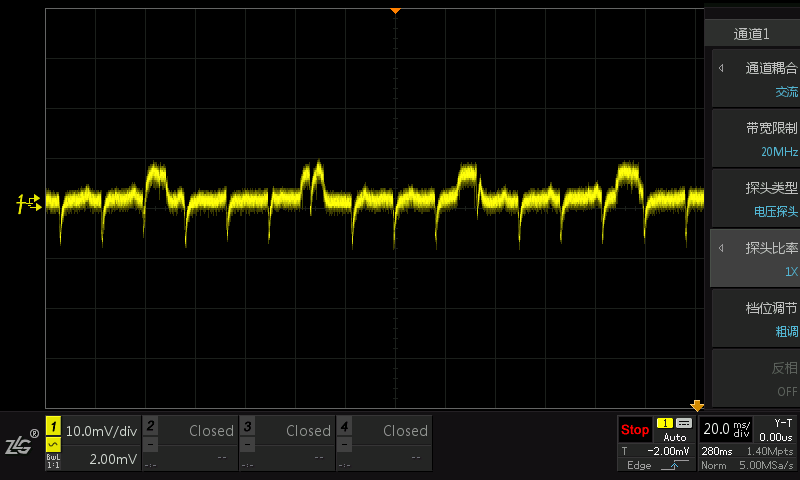Toggle the 反相 invert OFF setting
The image size is (800, 480).
(x=756, y=379)
